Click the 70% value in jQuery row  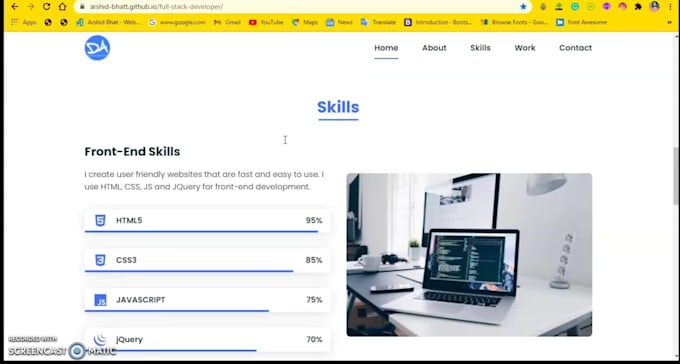(x=314, y=340)
